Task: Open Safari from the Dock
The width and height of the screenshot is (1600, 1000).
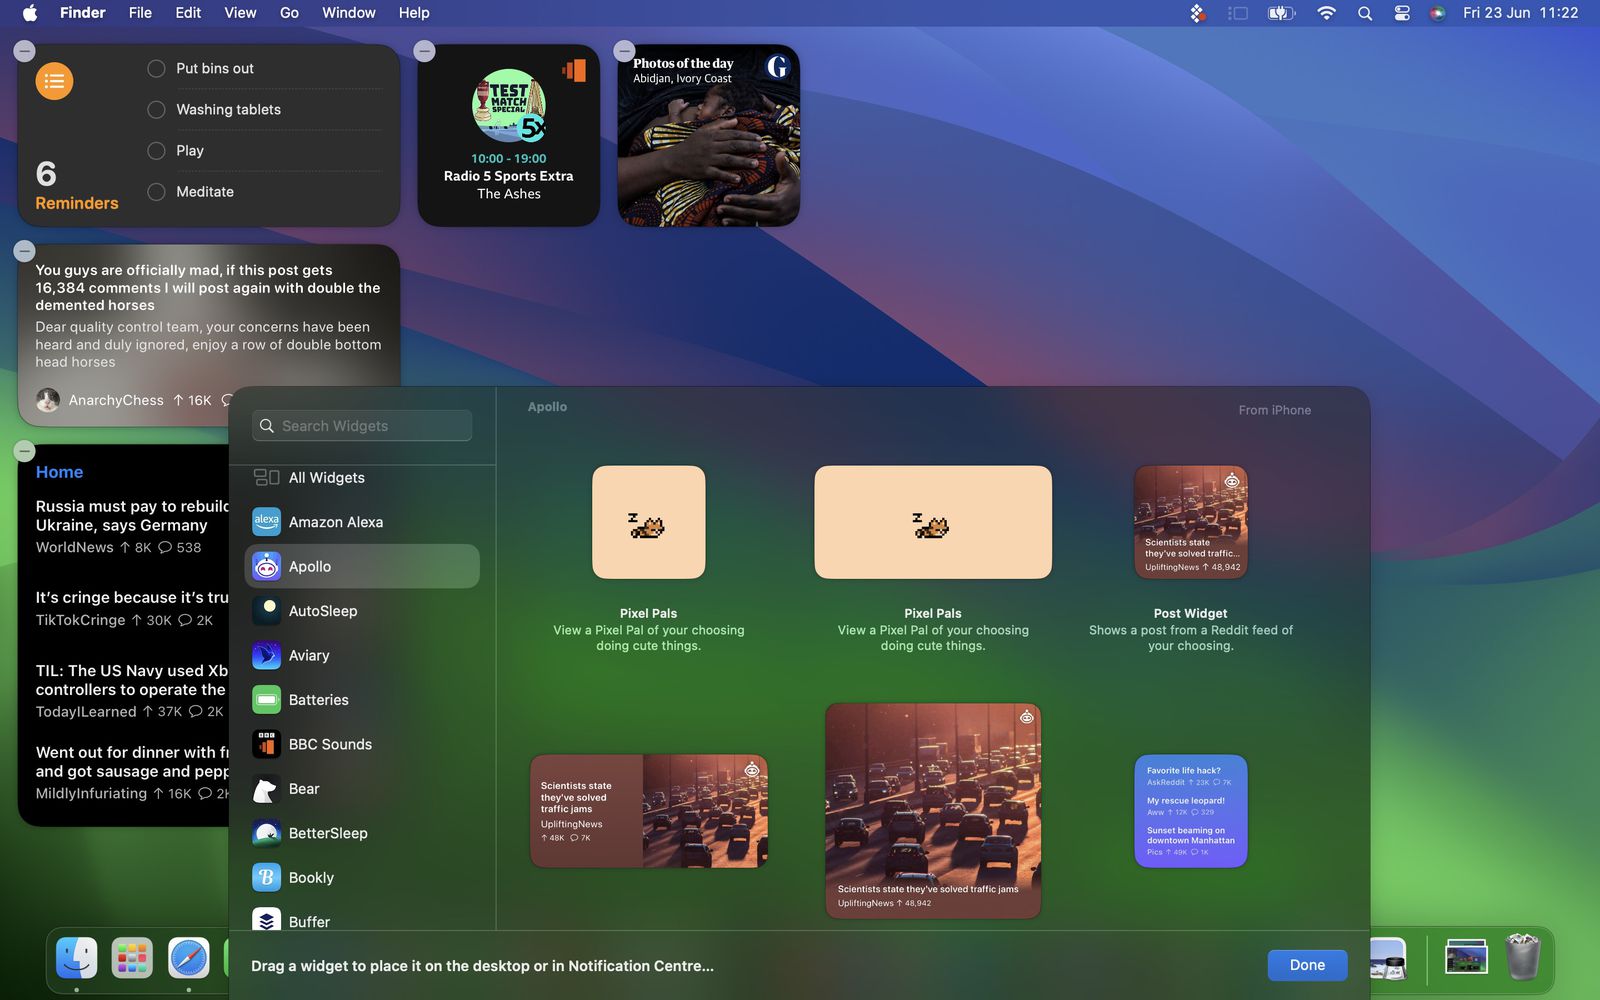Action: click(x=188, y=957)
